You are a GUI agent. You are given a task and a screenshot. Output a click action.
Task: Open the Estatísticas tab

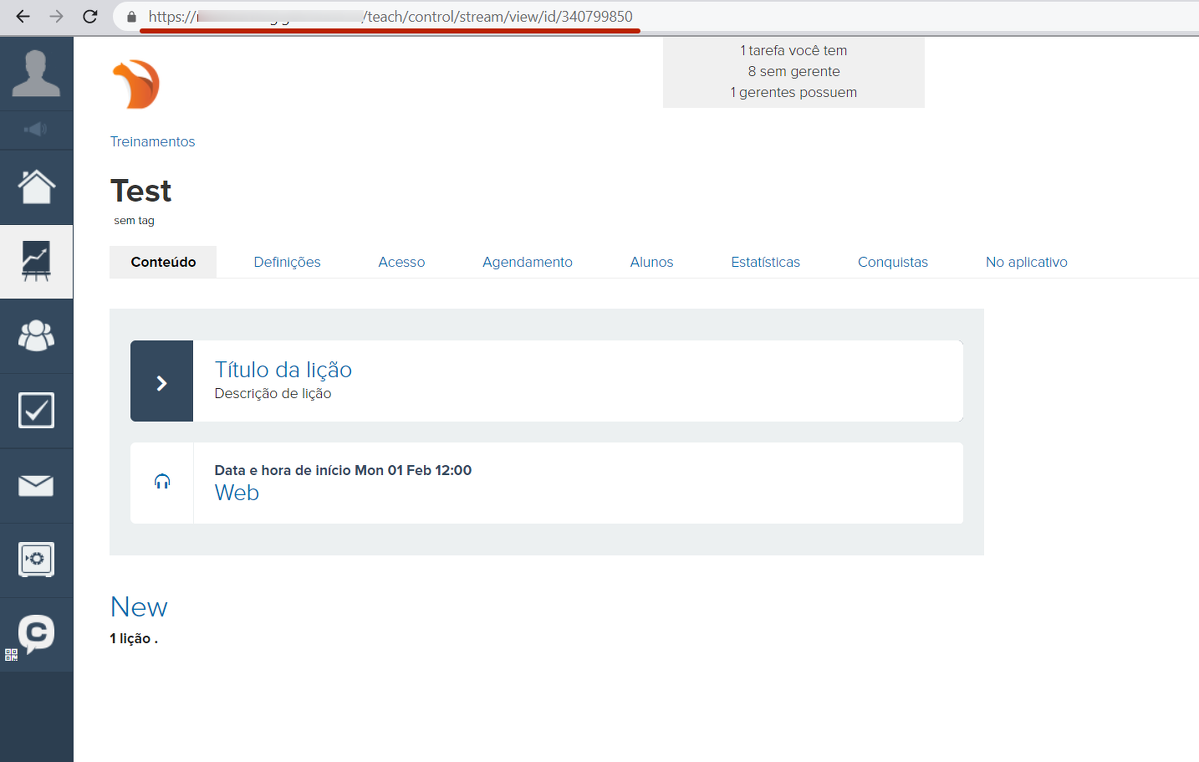(765, 262)
